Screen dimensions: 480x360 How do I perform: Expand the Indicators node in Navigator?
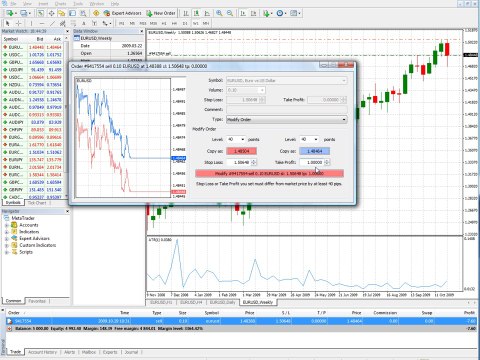[x=6, y=232]
